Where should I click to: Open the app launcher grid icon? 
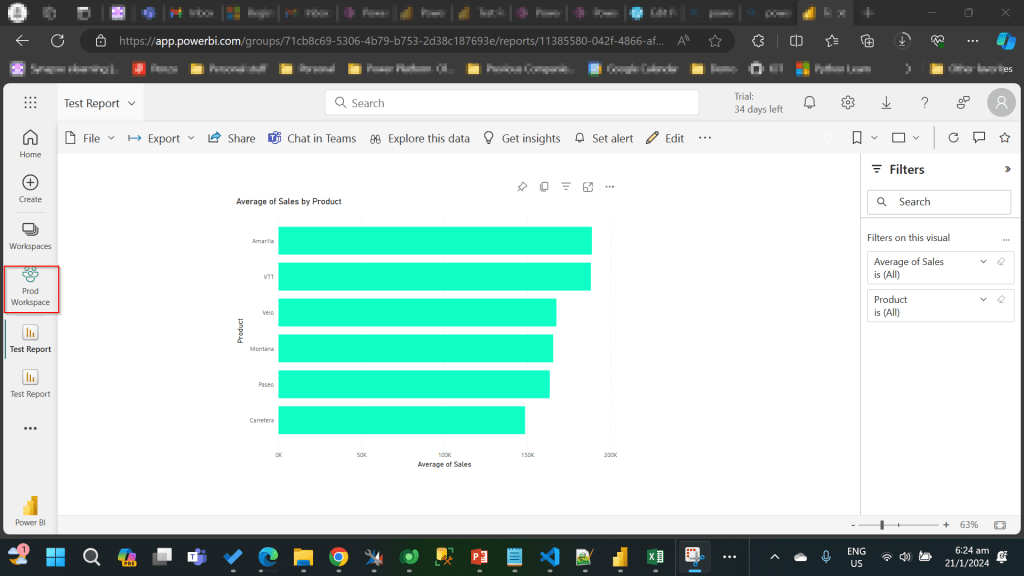(x=30, y=103)
